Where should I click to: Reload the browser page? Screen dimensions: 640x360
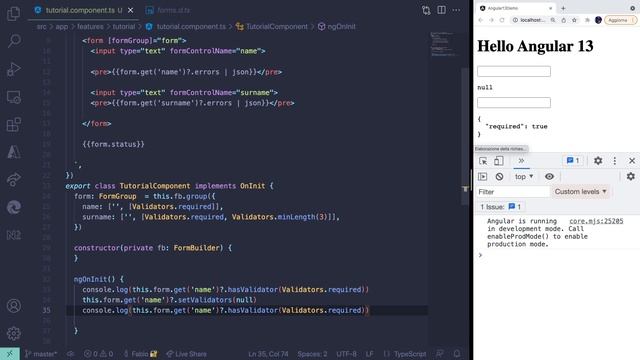[502, 20]
